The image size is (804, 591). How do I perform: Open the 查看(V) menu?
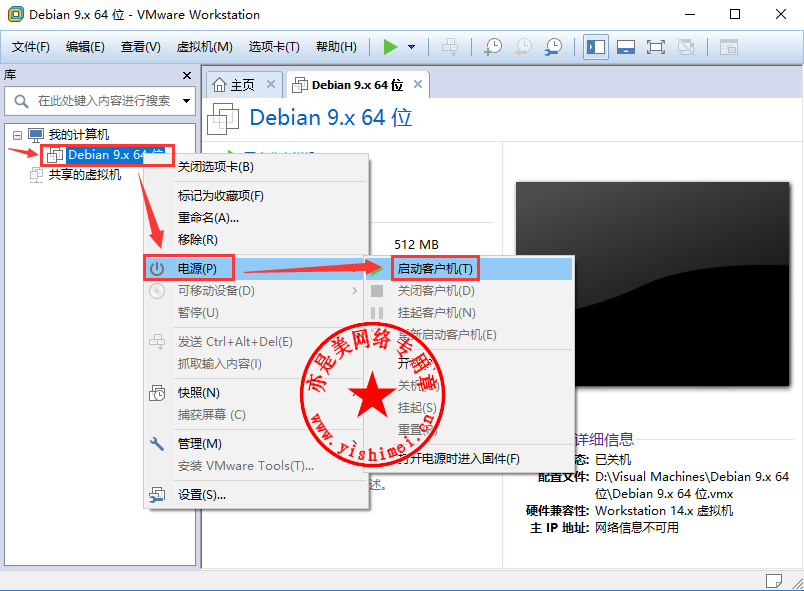140,47
